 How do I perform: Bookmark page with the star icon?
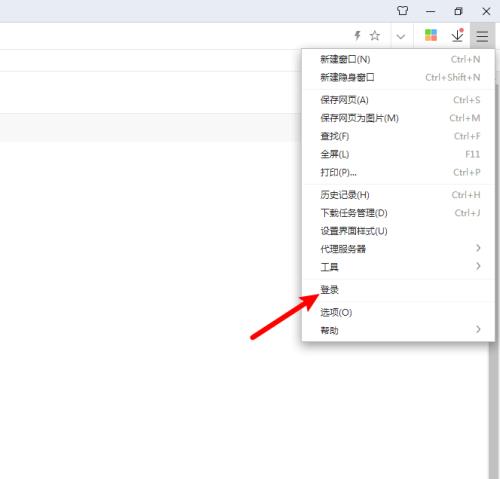(375, 35)
